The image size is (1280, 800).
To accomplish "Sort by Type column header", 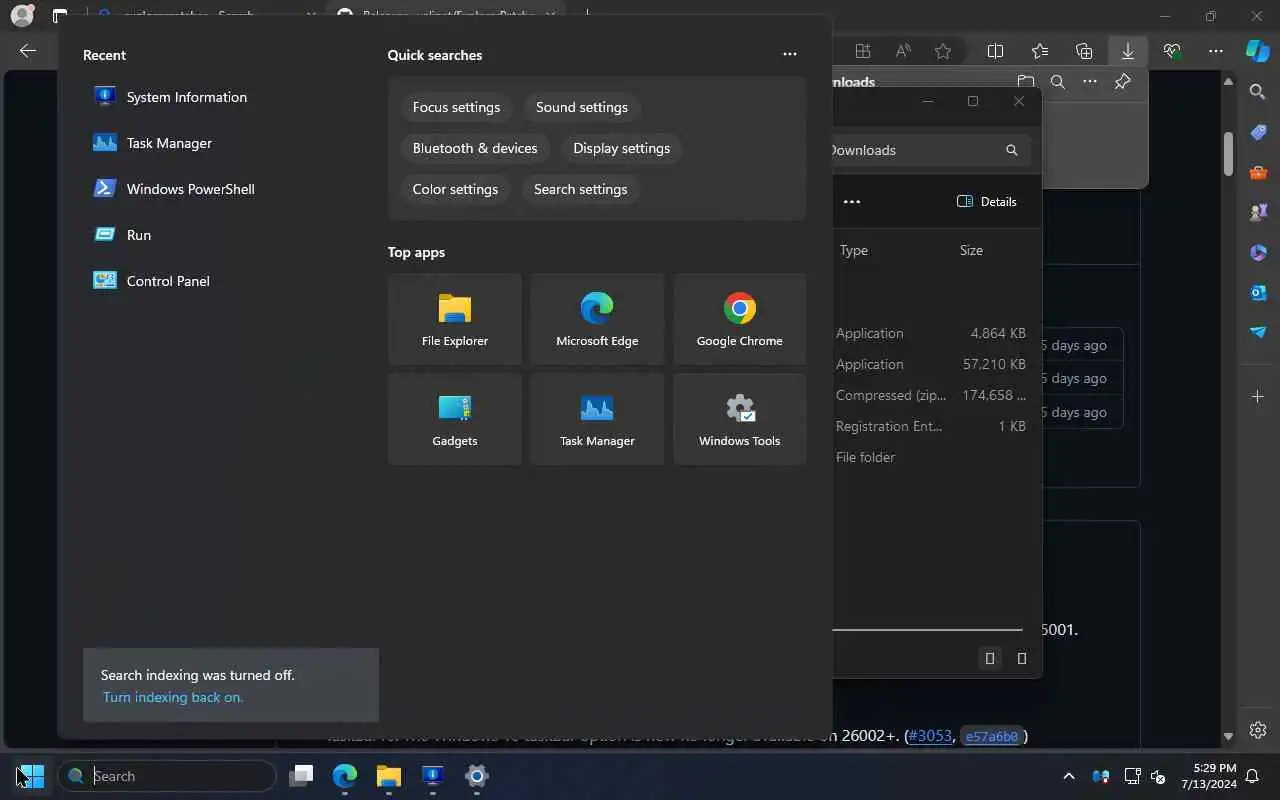I will pos(854,250).
